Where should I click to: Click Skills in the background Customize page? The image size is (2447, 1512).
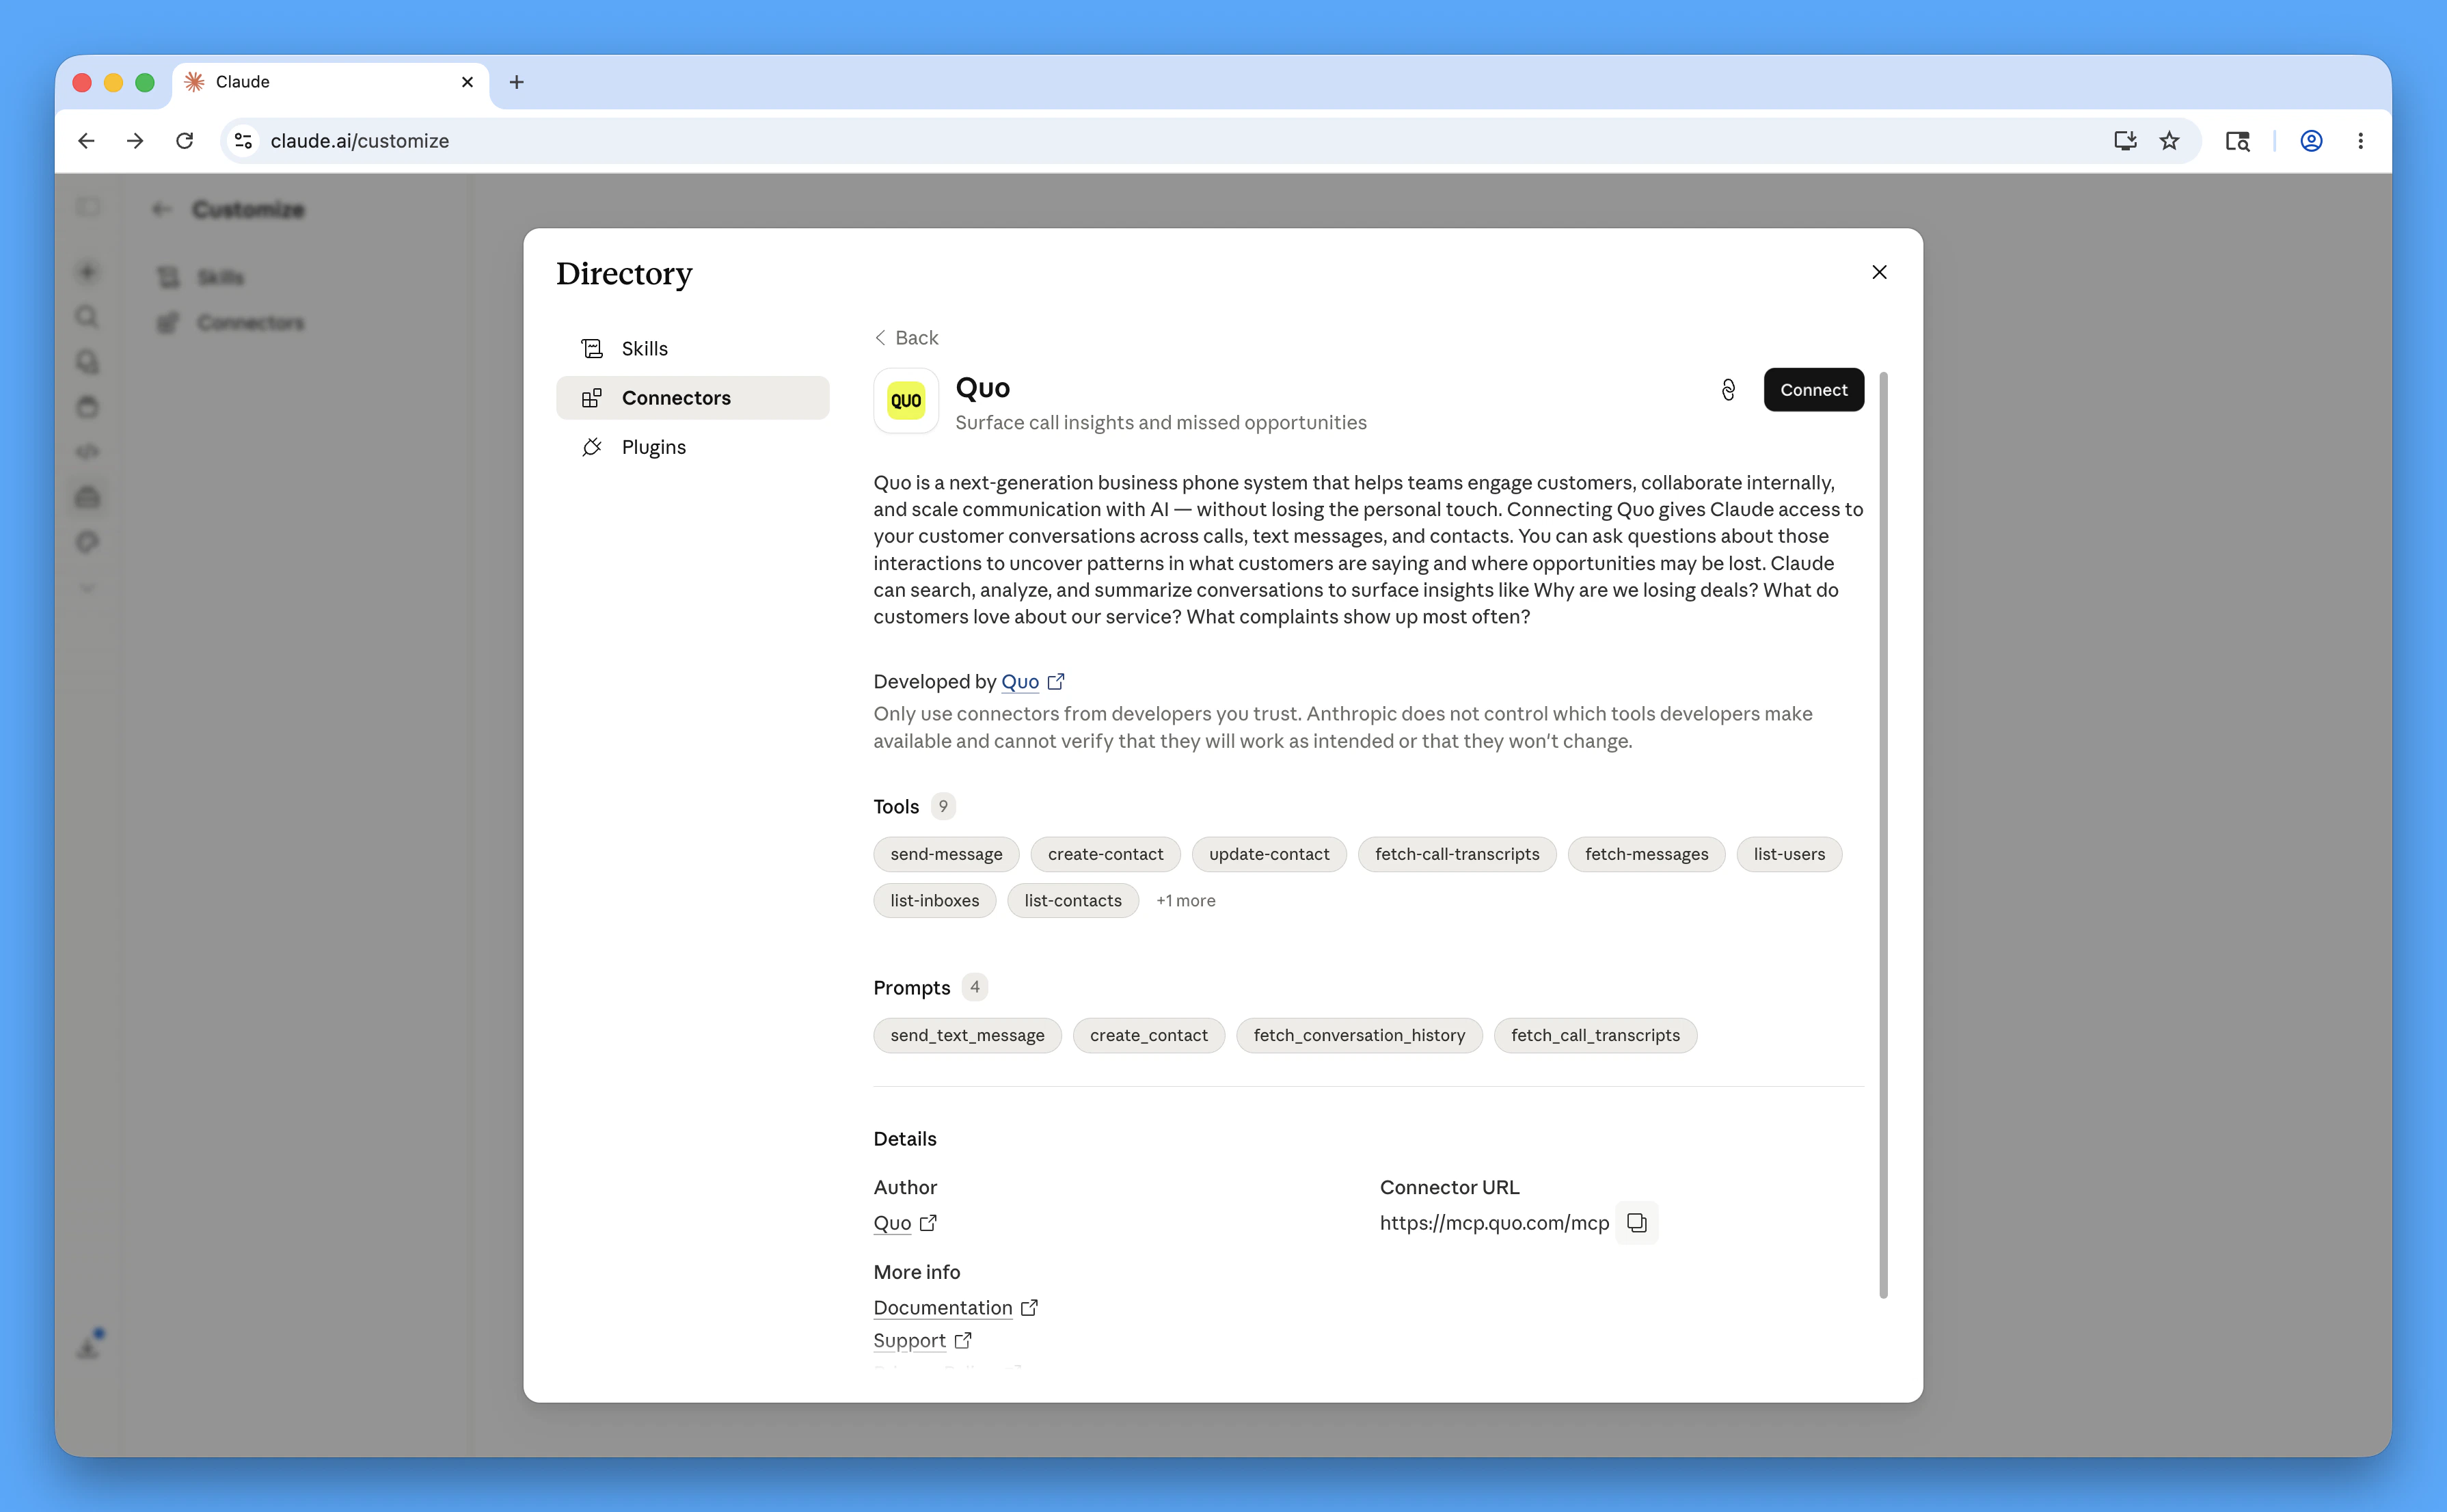pyautogui.click(x=220, y=277)
